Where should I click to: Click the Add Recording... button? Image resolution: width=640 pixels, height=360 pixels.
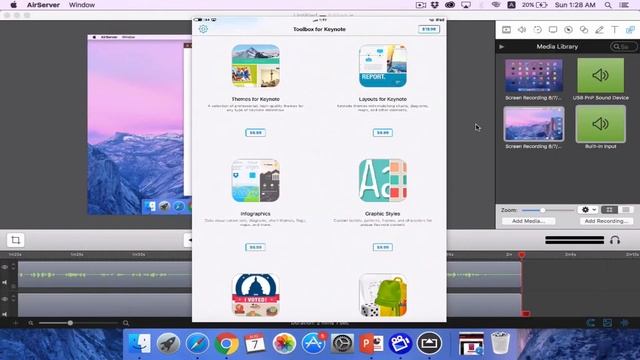pos(607,221)
